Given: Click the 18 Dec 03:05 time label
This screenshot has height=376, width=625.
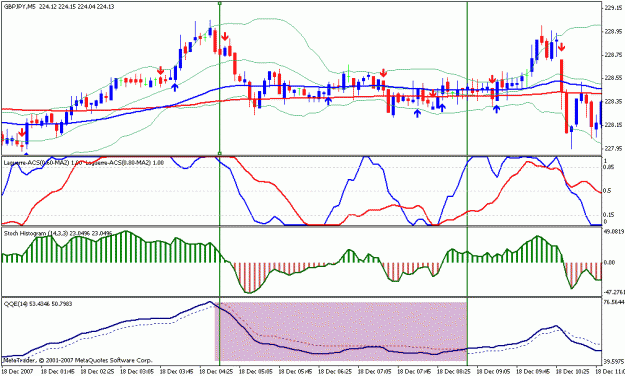Looking at the screenshot, I should 137,371.
